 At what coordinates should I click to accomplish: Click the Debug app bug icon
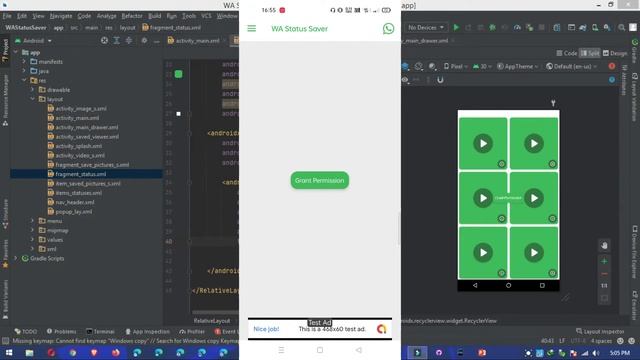tap(493, 27)
